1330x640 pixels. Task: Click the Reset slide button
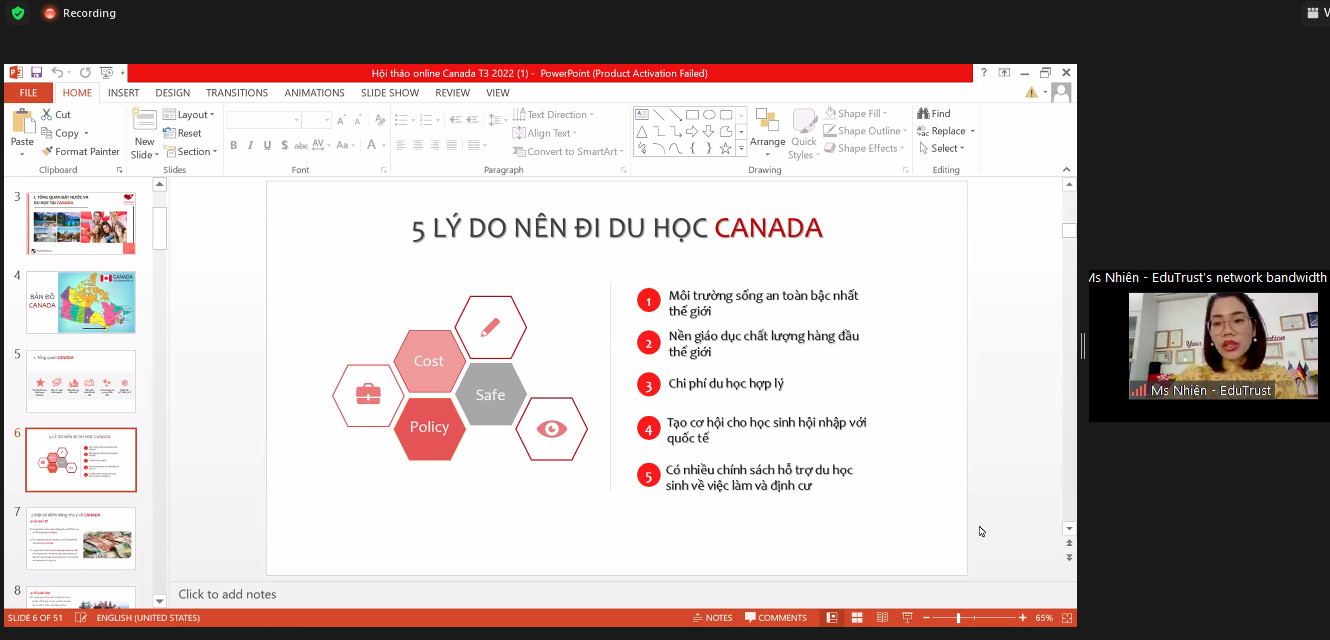pyautogui.click(x=183, y=133)
